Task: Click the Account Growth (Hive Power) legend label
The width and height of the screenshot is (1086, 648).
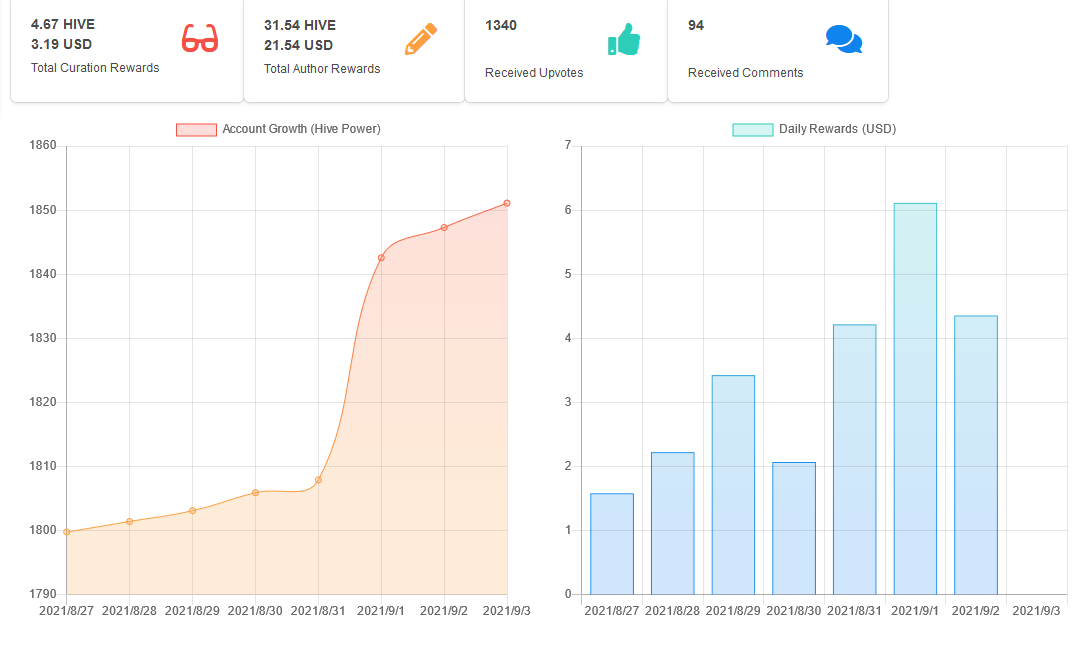Action: tap(301, 129)
